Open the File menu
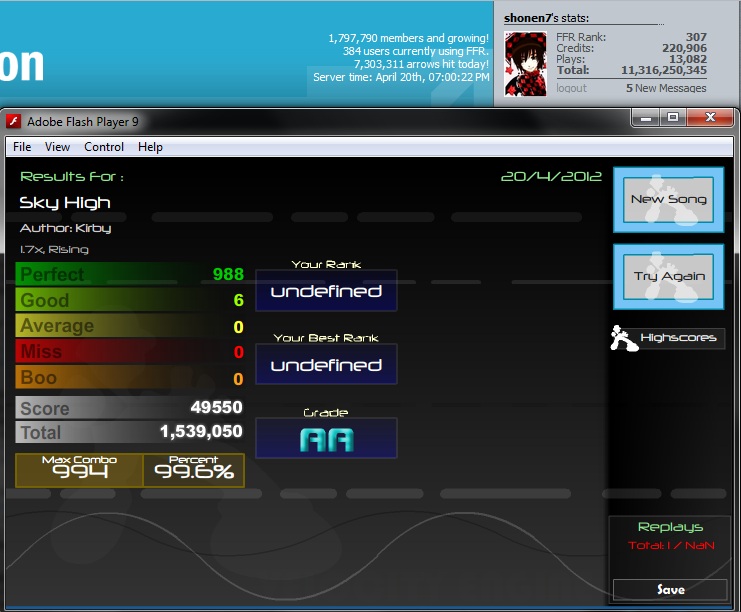Screen dimensions: 741x612 point(22,147)
